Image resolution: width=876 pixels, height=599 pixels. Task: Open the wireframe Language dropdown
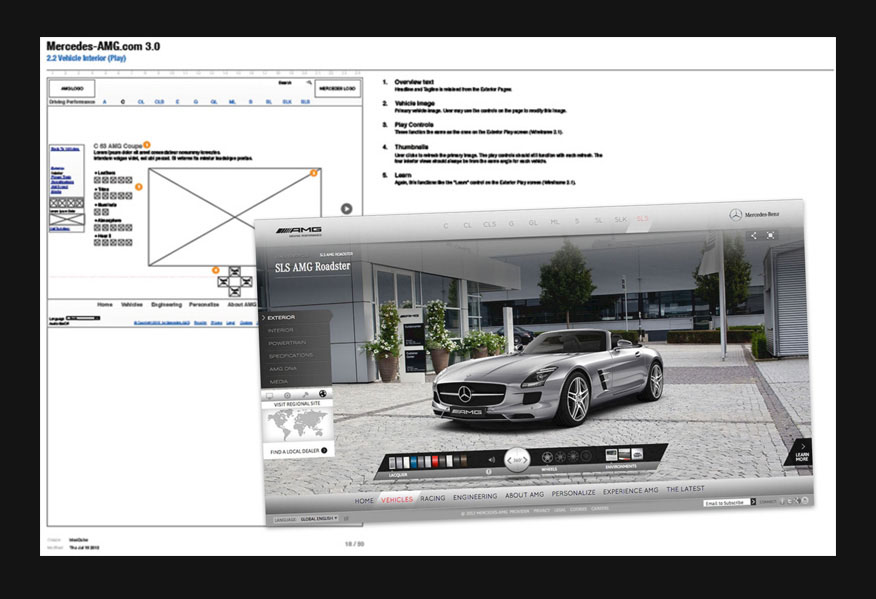point(83,318)
